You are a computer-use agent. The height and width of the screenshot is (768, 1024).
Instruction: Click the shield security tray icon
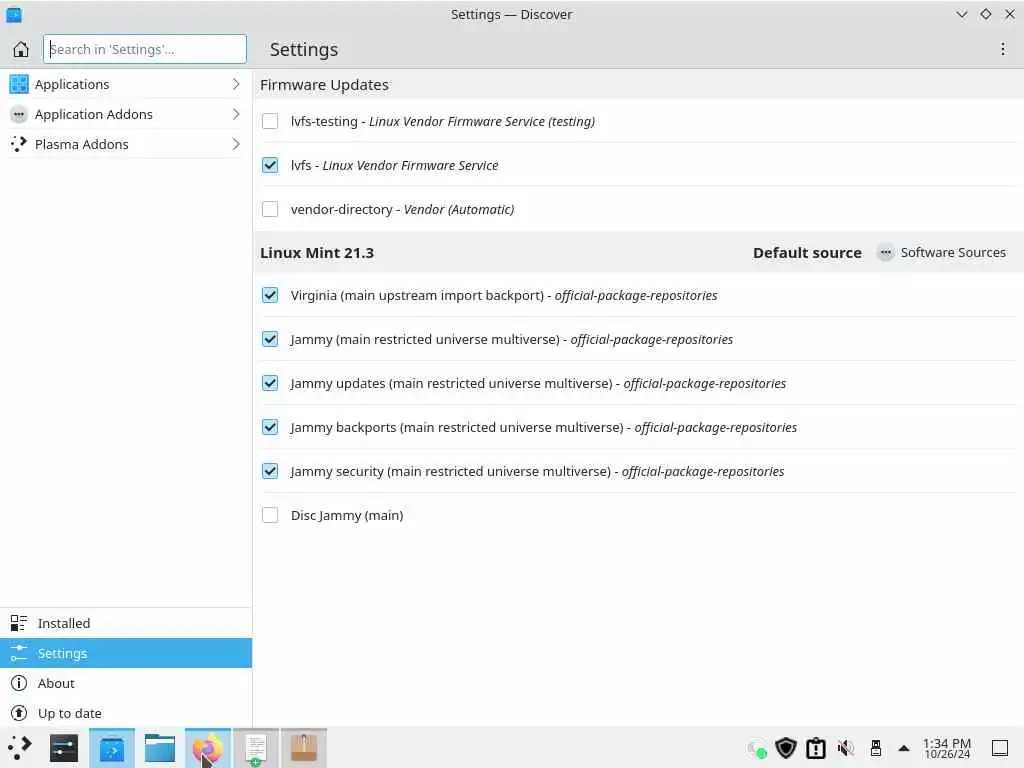point(786,748)
